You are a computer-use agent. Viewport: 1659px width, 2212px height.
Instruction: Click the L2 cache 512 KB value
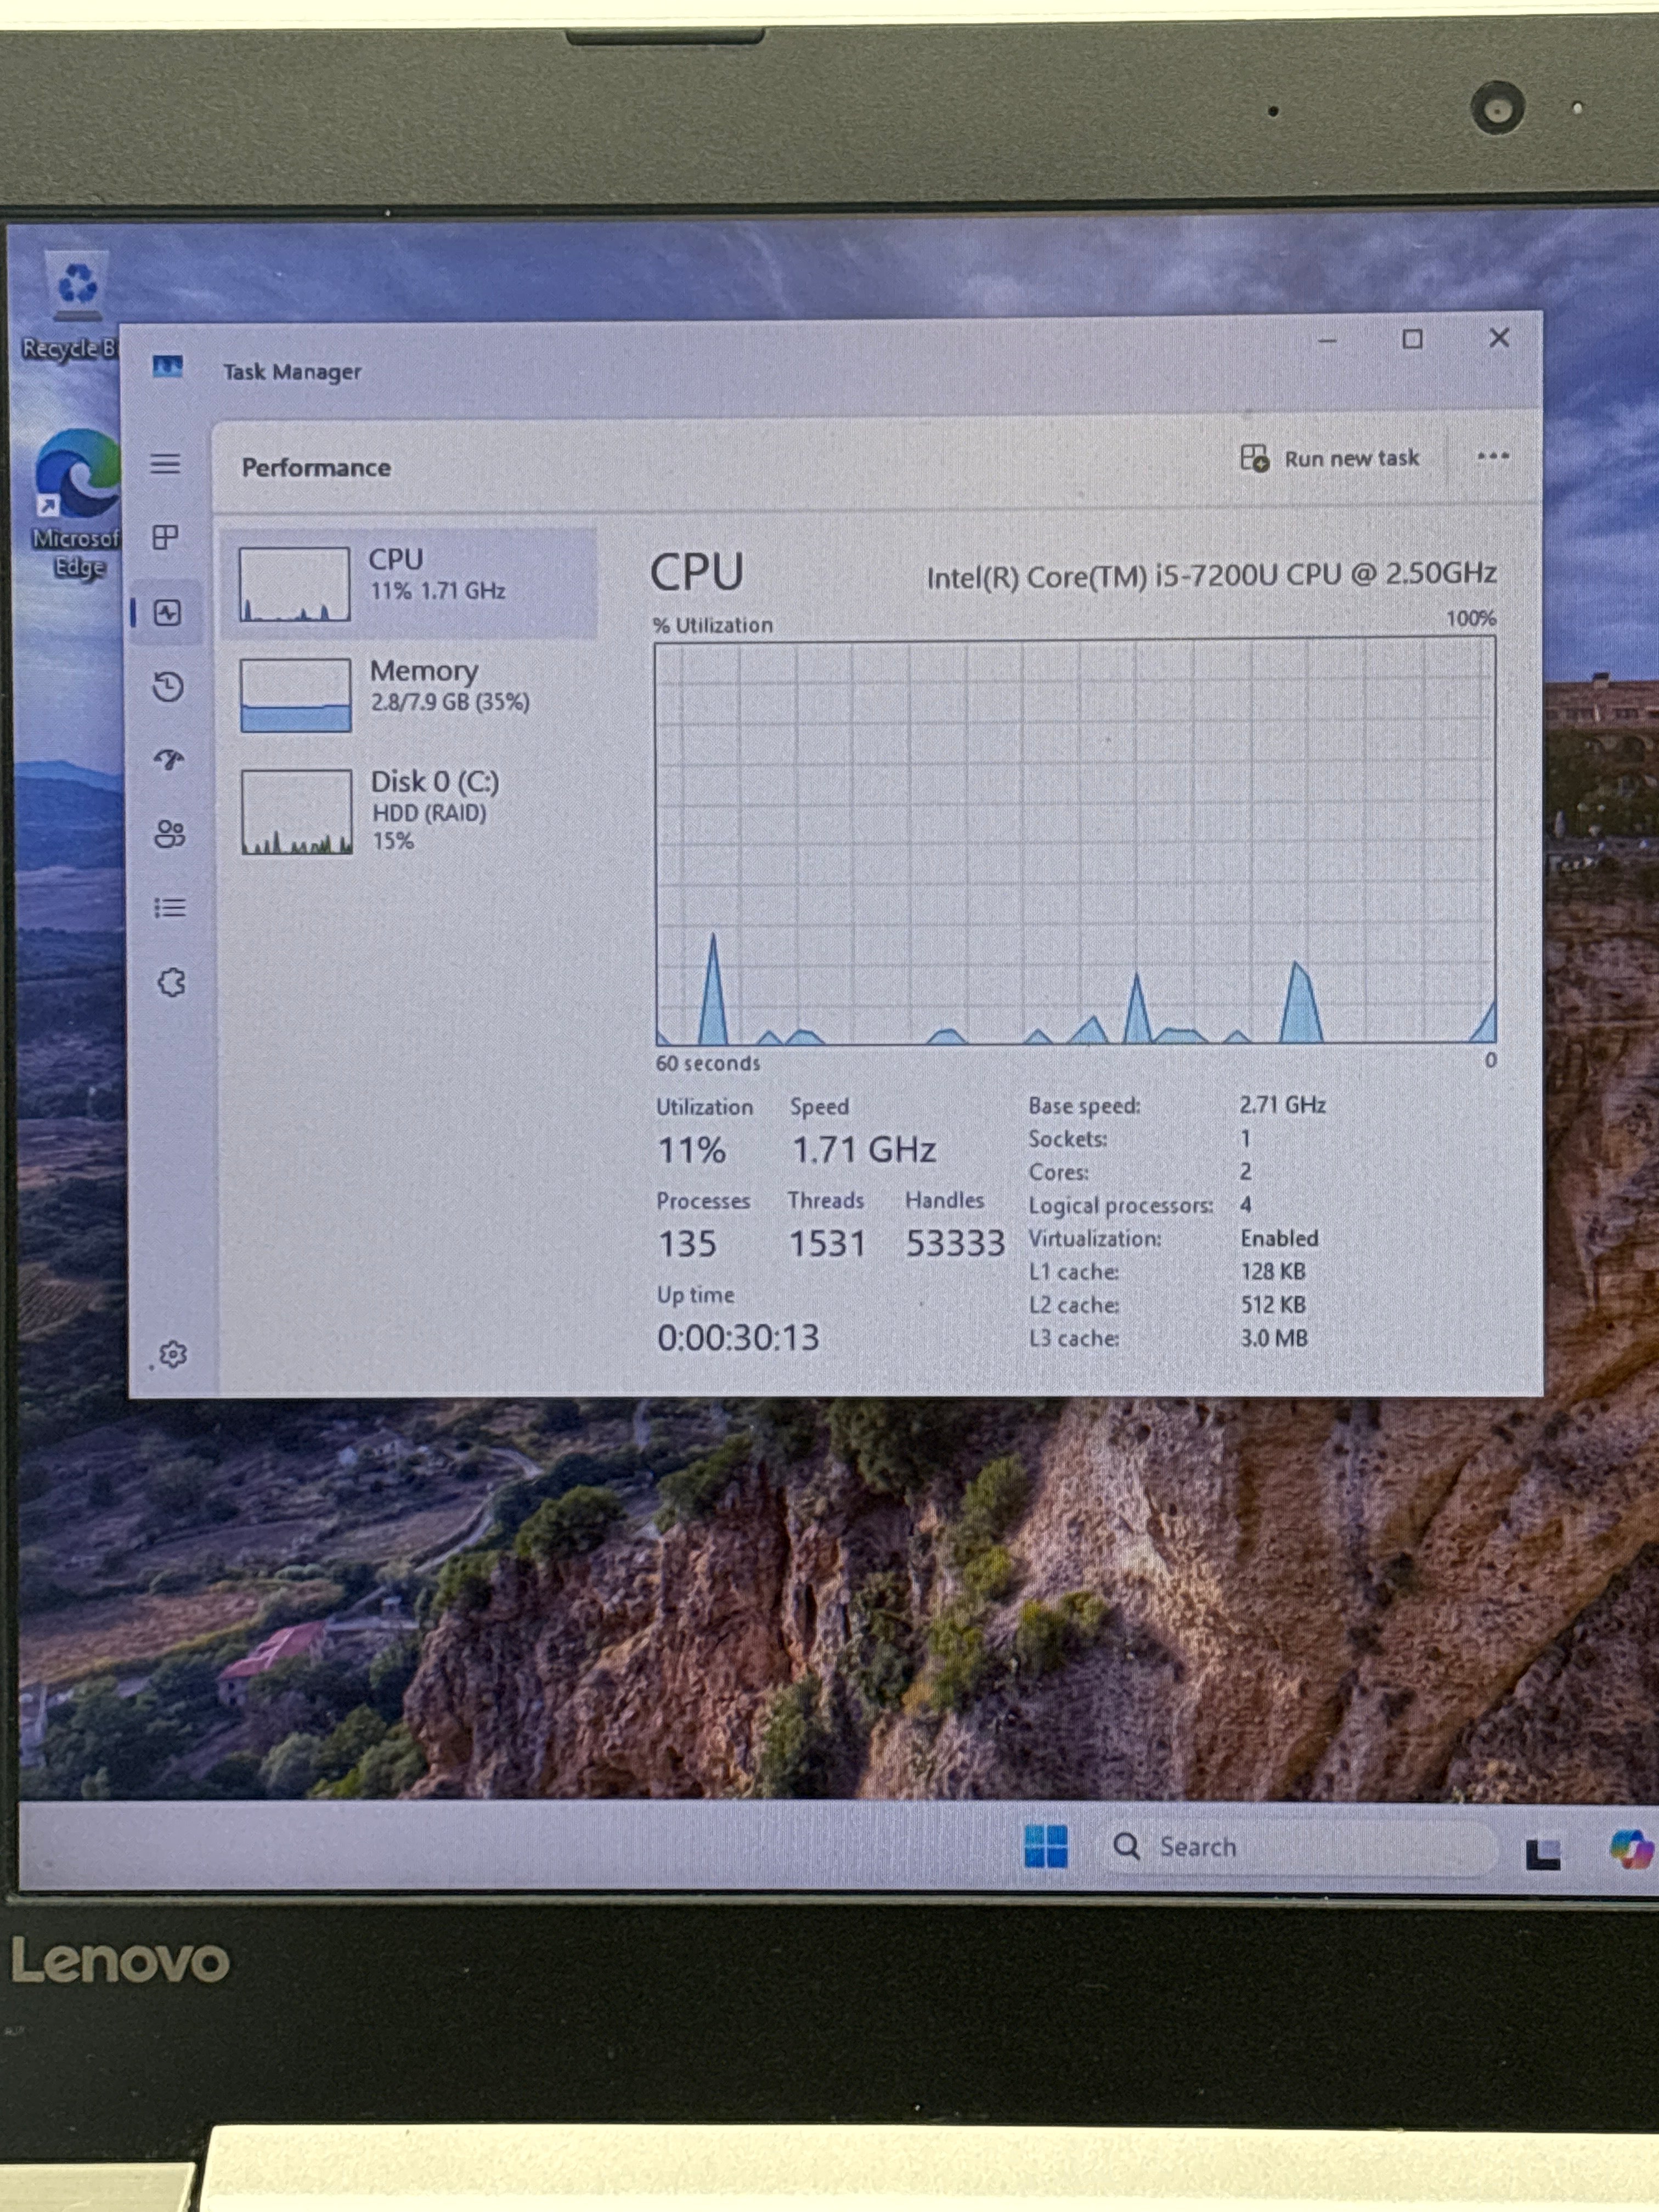coord(1273,1305)
